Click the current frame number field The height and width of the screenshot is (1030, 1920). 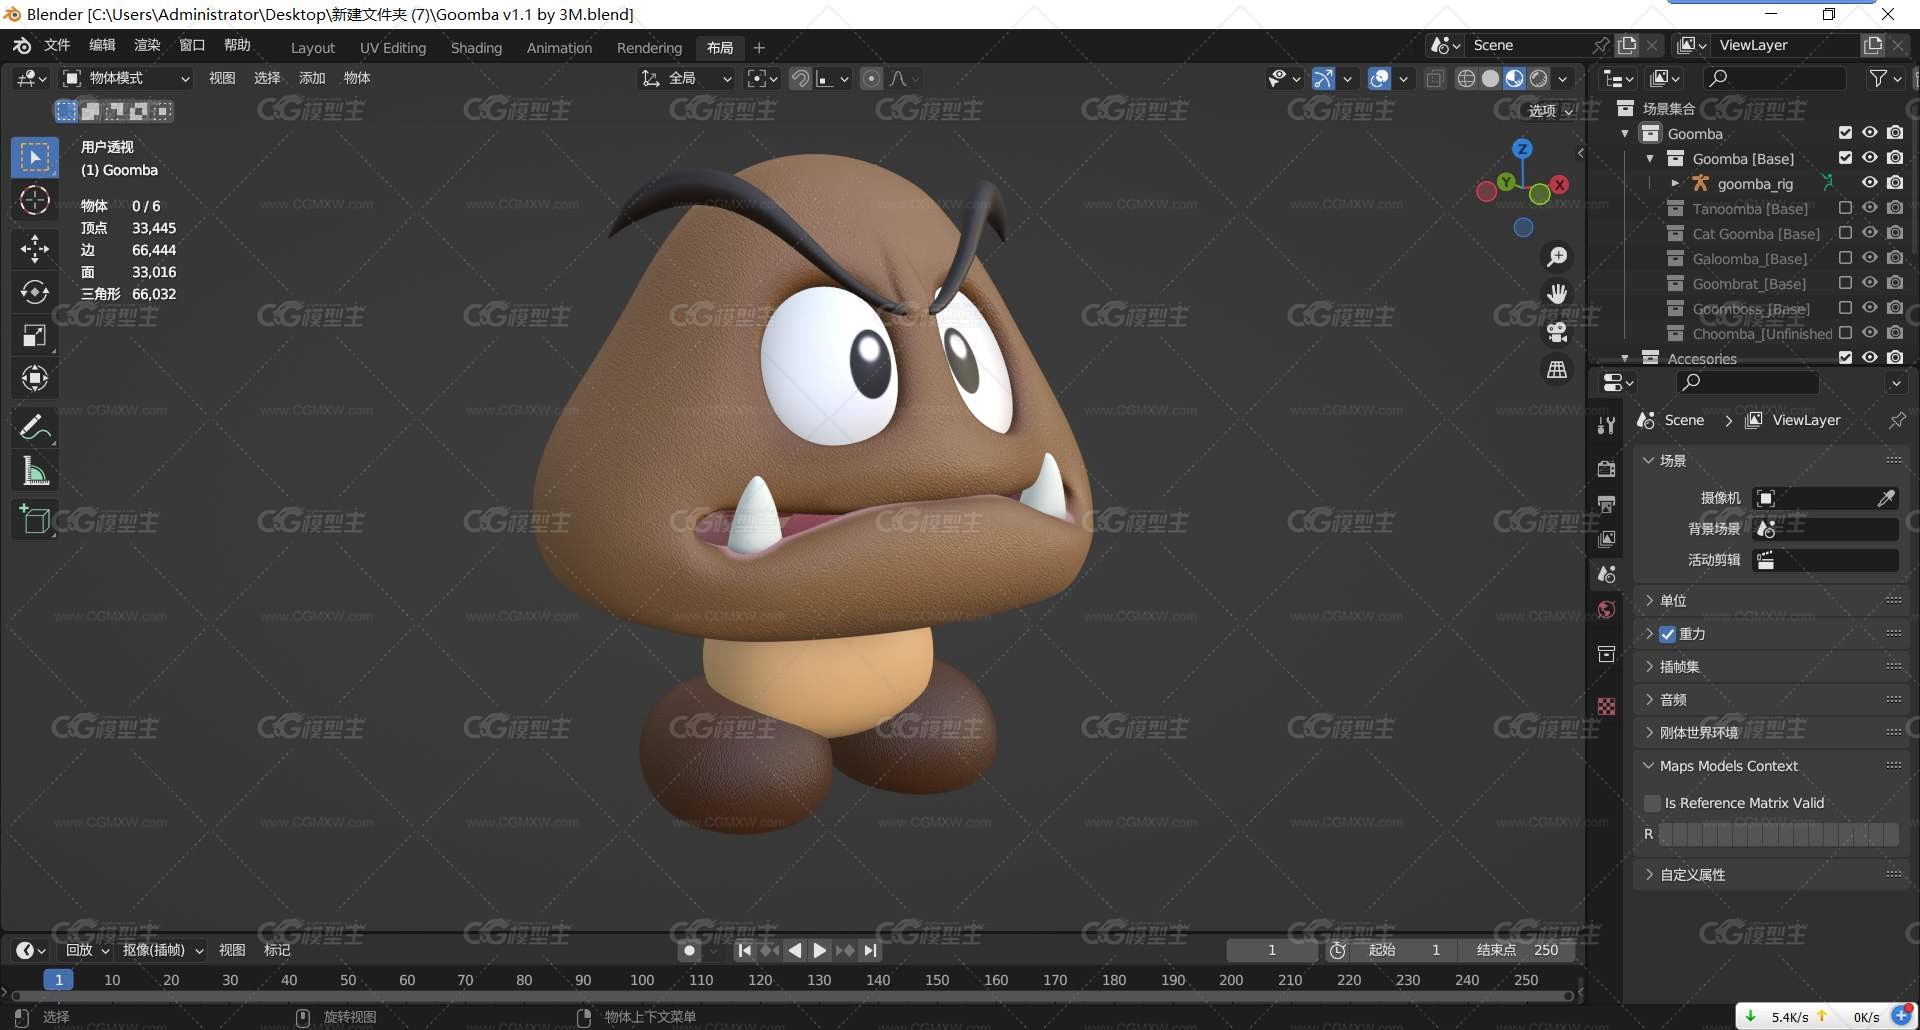point(1273,951)
